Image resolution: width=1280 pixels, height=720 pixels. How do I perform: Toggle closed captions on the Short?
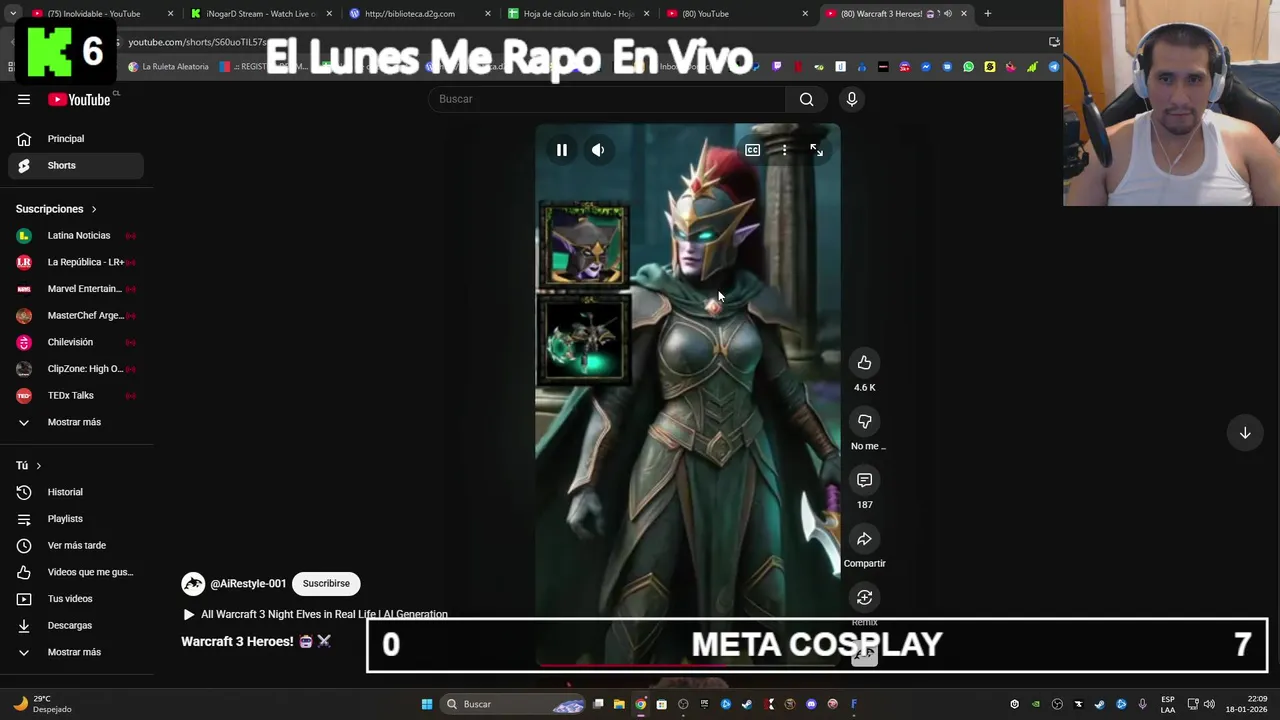pyautogui.click(x=752, y=150)
